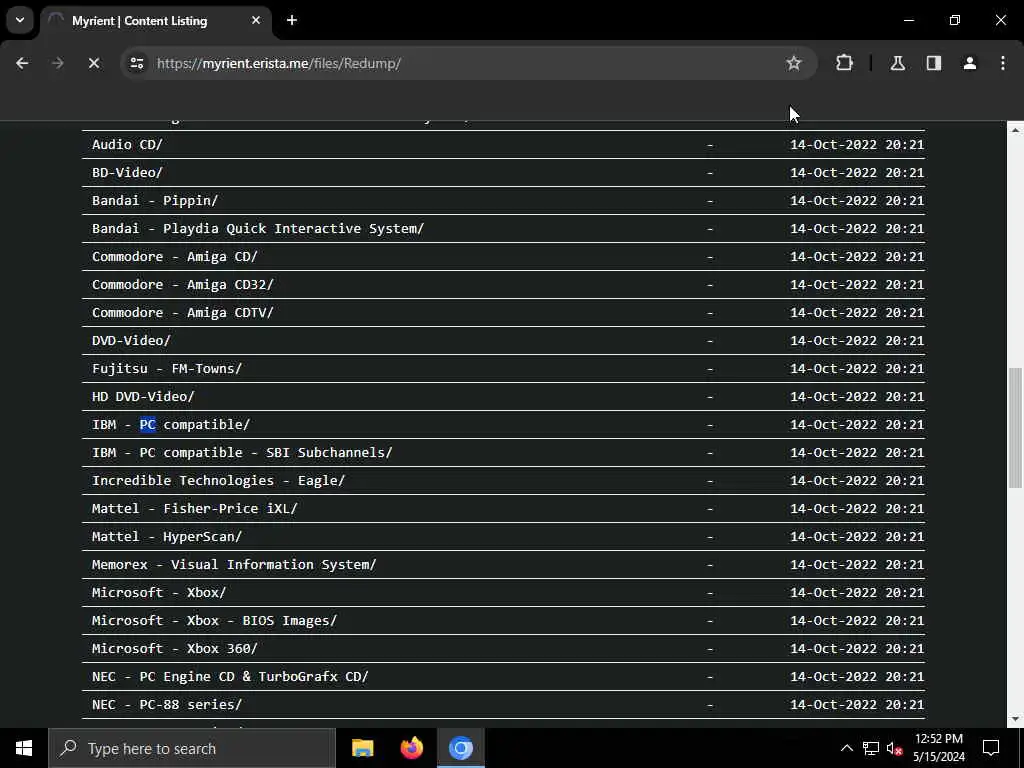
Task: Open the DVD-Video/ folder
Action: pos(131,341)
